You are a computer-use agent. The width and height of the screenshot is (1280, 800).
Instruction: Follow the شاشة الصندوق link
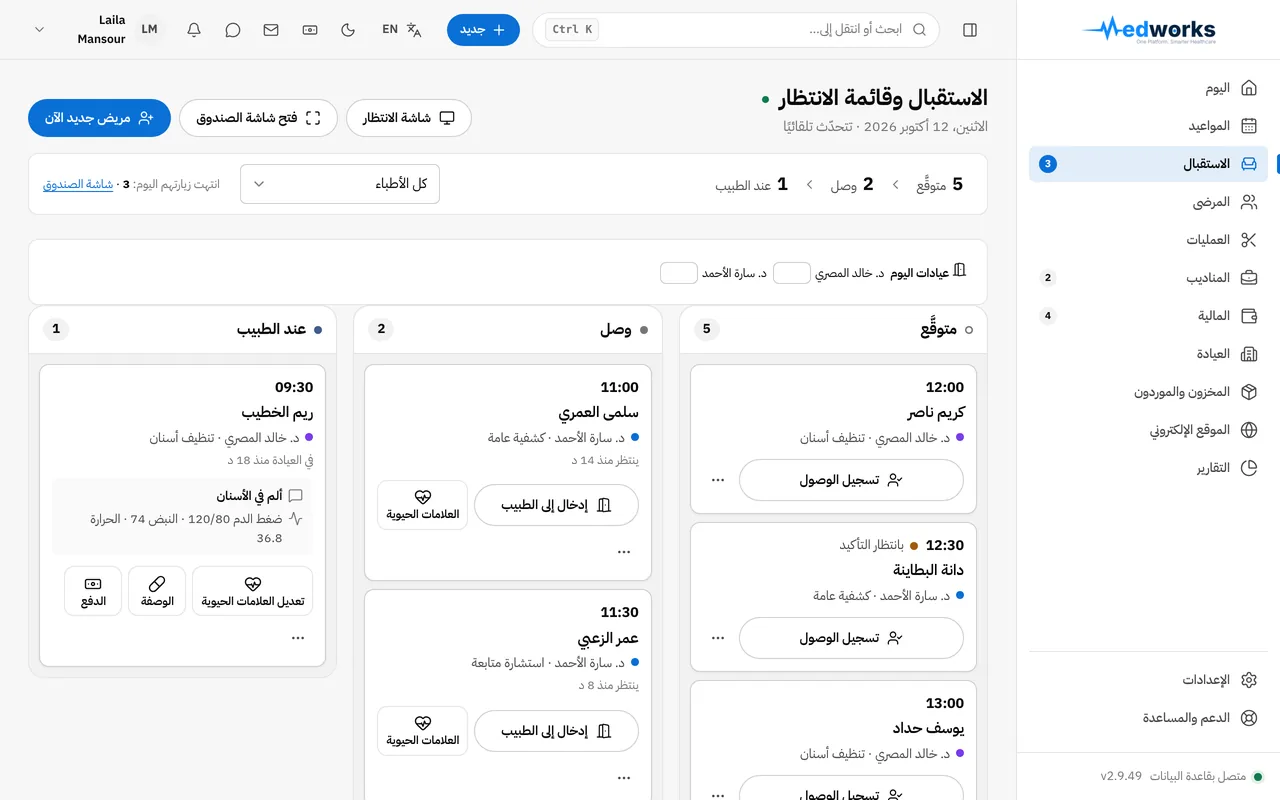coord(78,185)
